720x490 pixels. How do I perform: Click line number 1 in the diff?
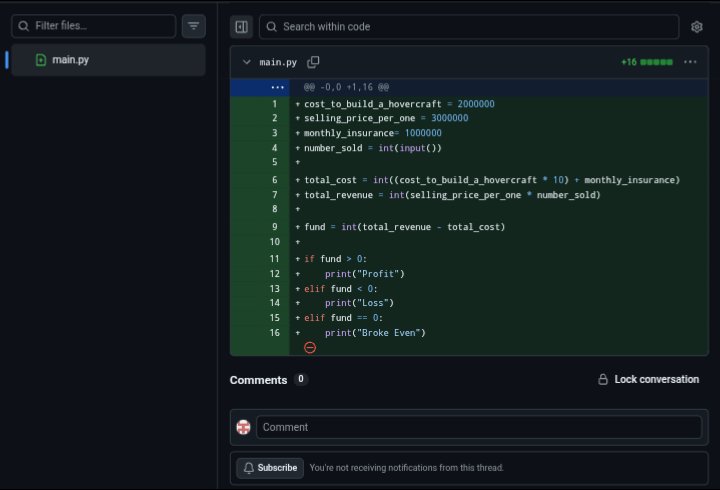pyautogui.click(x=275, y=104)
